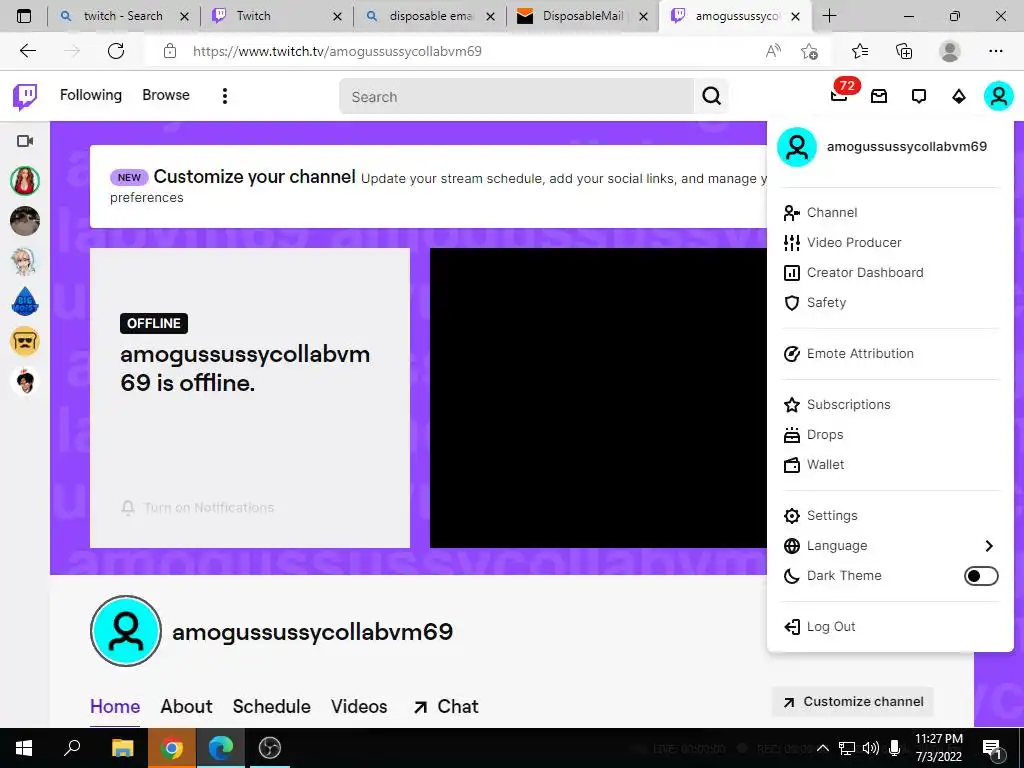1024x768 pixels.
Task: Open Wallet from the user menu
Action: tap(891, 464)
